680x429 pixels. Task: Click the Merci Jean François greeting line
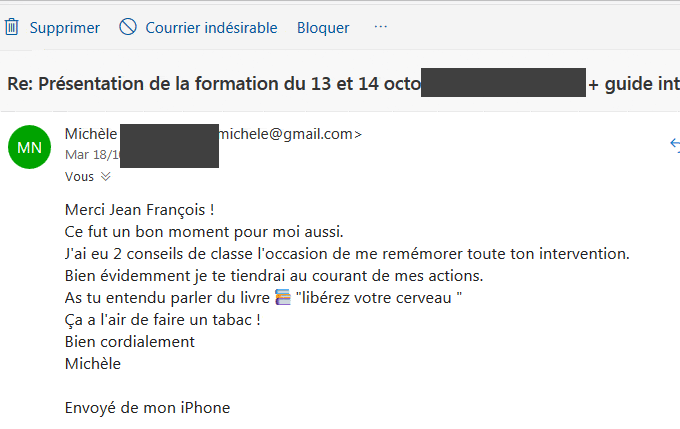(139, 210)
